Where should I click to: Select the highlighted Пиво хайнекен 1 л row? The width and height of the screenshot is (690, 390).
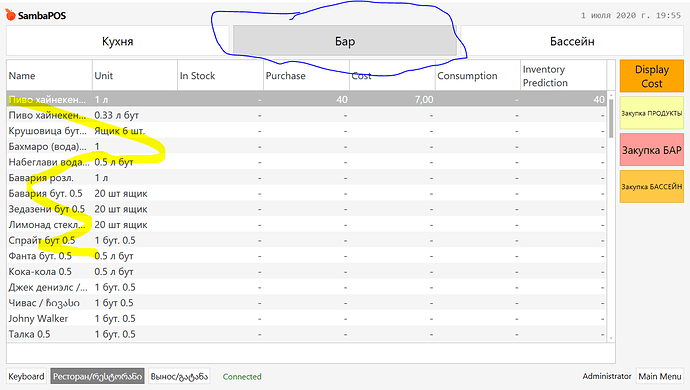[307, 99]
